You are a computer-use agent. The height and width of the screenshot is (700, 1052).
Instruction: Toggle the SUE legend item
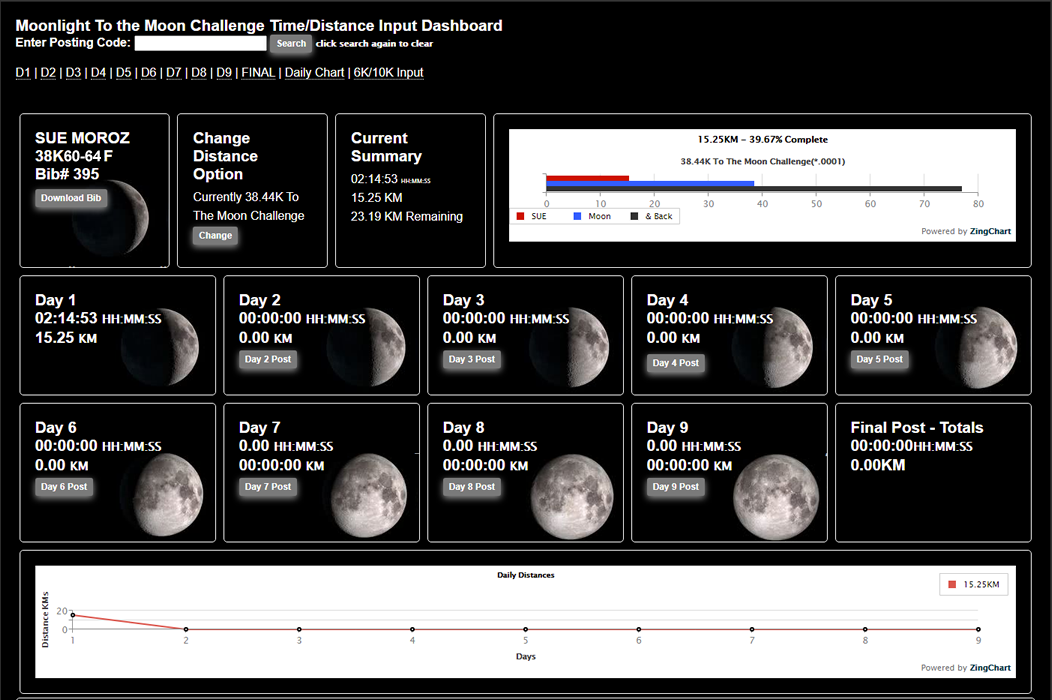(531, 216)
